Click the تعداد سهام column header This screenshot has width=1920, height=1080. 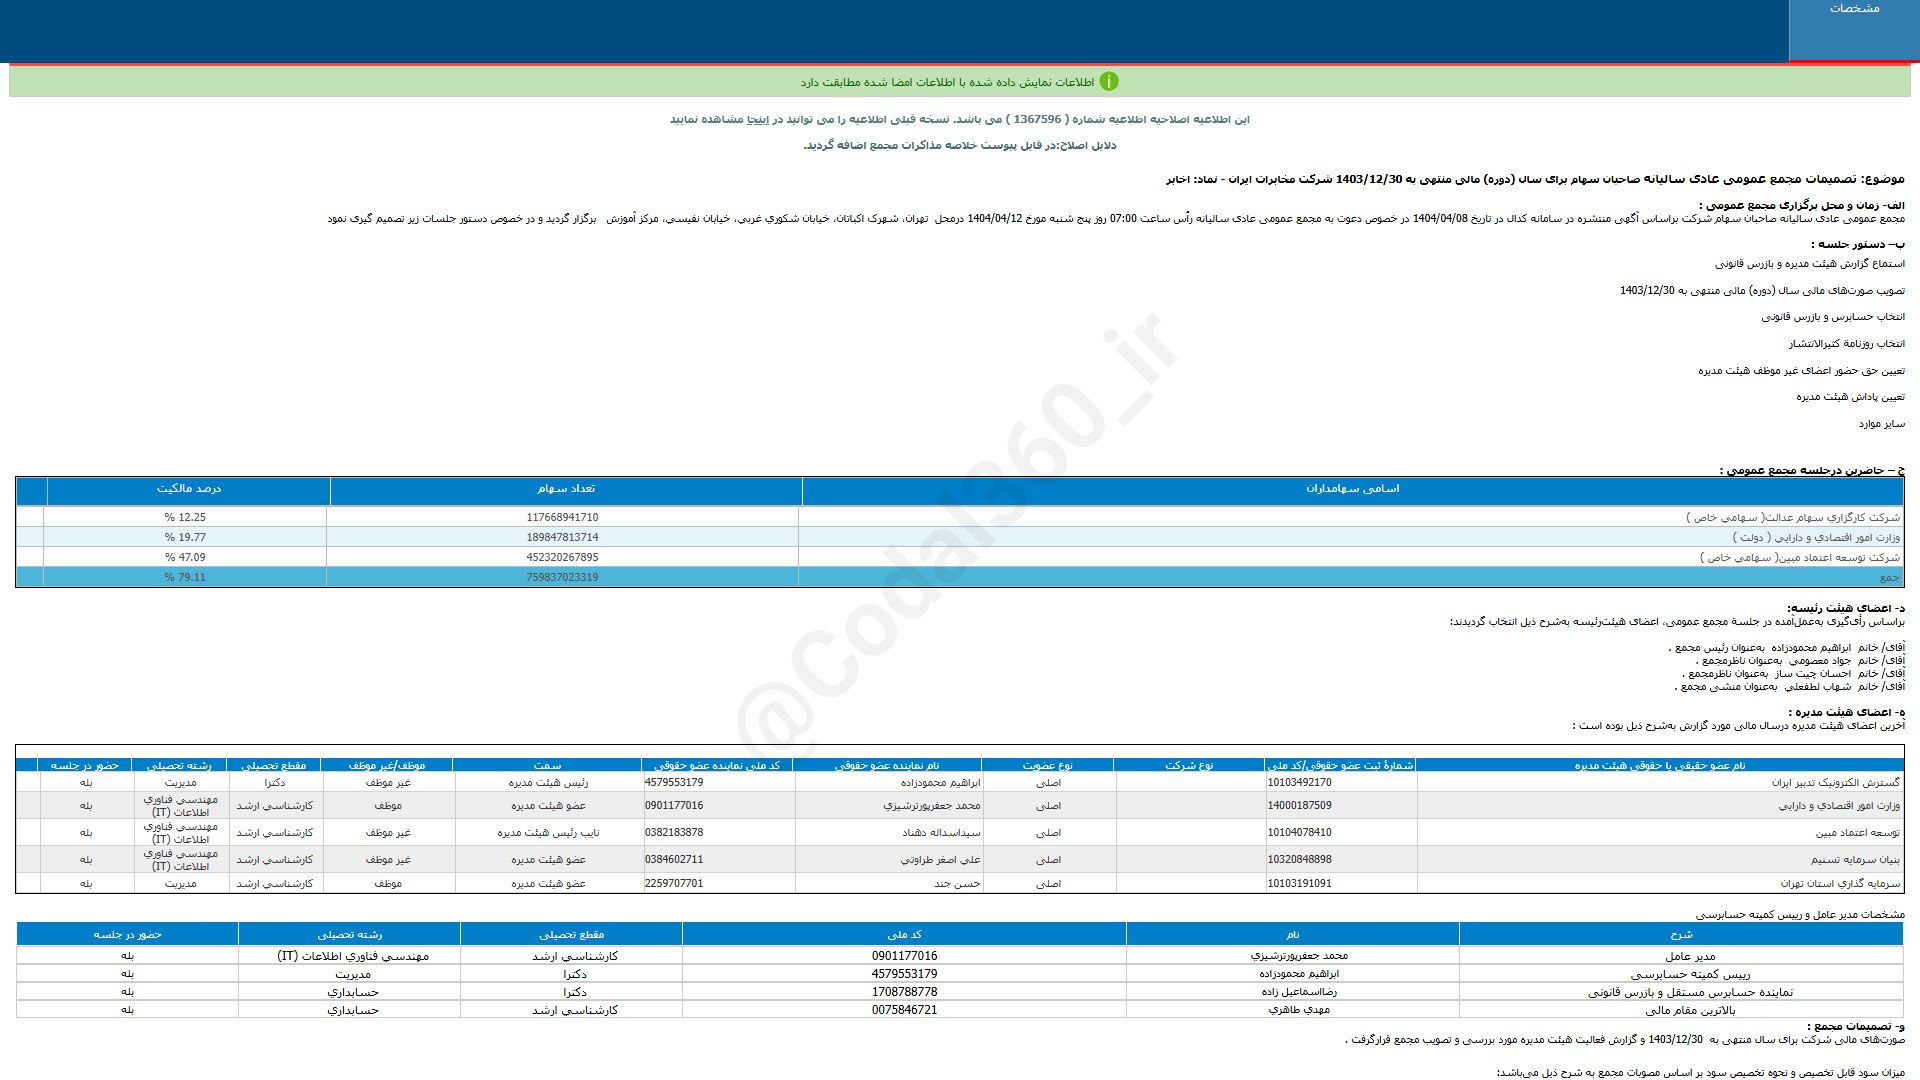click(x=565, y=489)
